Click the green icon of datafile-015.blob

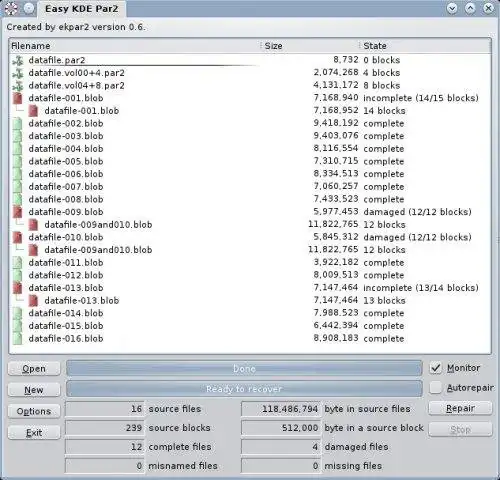pyautogui.click(x=18, y=326)
